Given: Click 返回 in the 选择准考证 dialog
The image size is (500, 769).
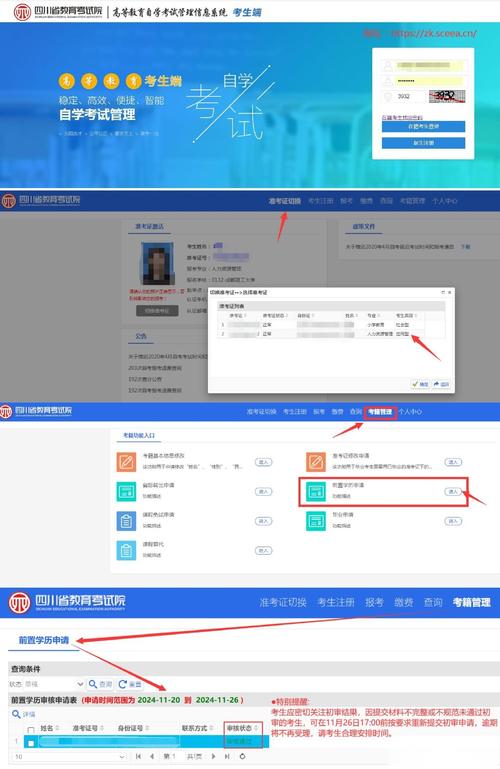Looking at the screenshot, I should 441,384.
